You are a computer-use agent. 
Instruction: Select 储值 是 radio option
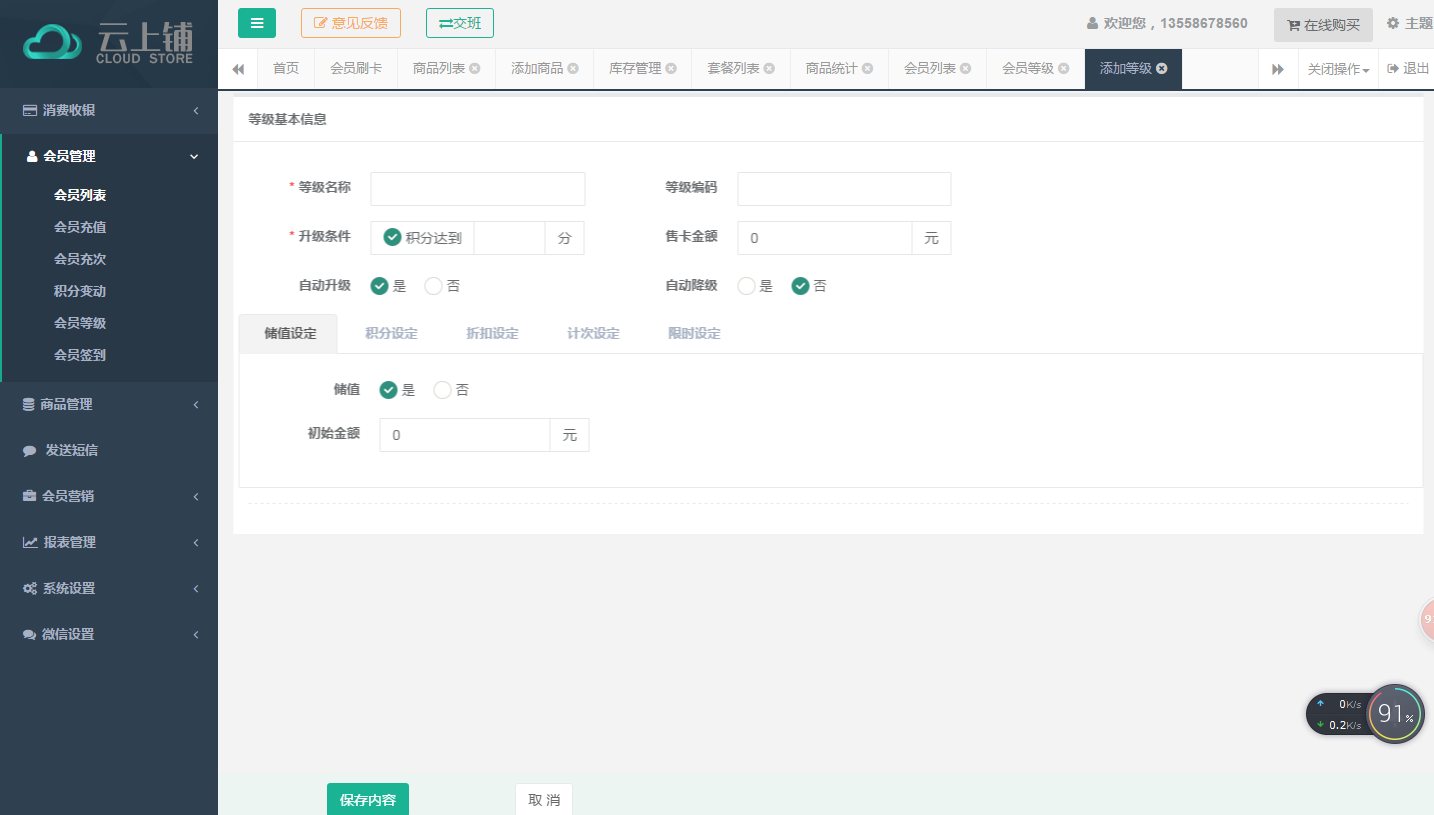389,390
